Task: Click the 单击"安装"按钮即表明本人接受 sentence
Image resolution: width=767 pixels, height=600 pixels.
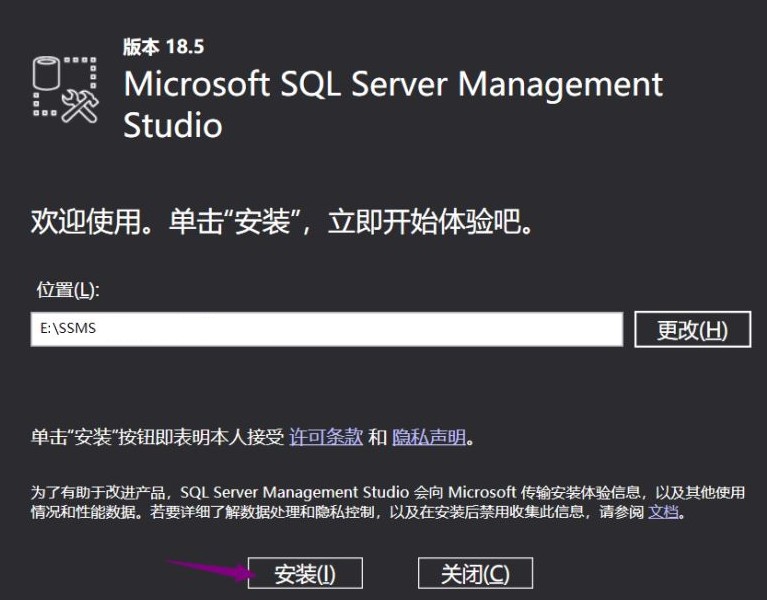Action: [158, 437]
